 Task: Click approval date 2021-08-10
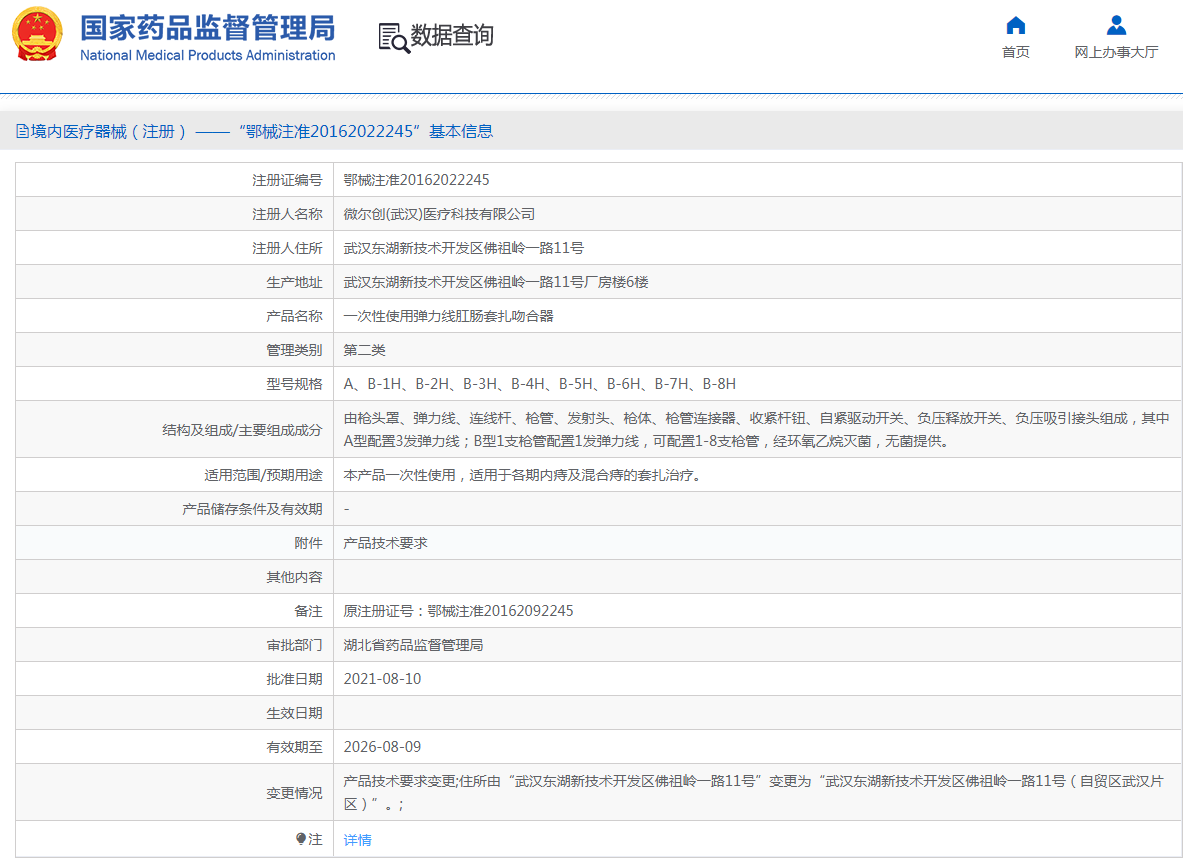(x=382, y=679)
